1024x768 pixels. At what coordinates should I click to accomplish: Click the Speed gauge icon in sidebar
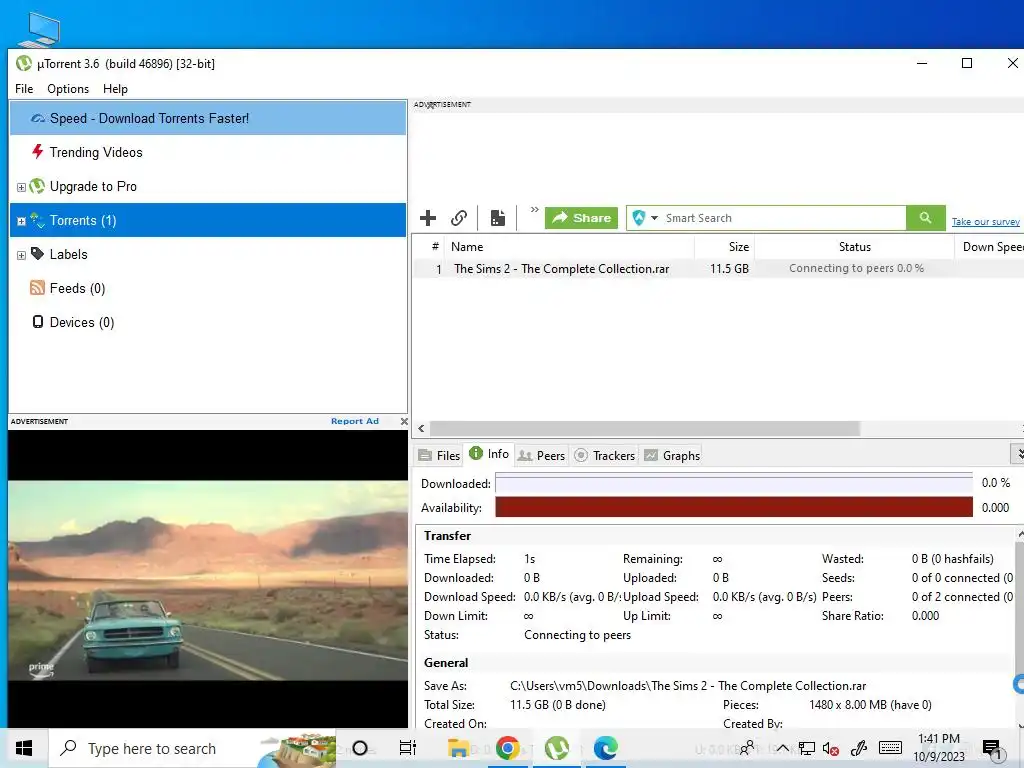click(x=38, y=118)
